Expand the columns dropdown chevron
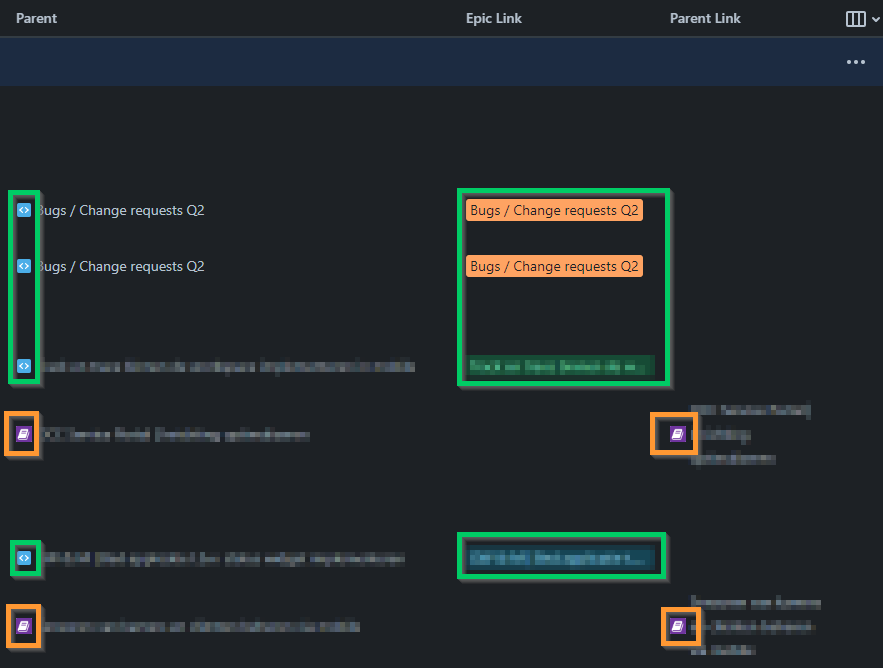Viewport: 883px width, 668px height. (x=876, y=19)
